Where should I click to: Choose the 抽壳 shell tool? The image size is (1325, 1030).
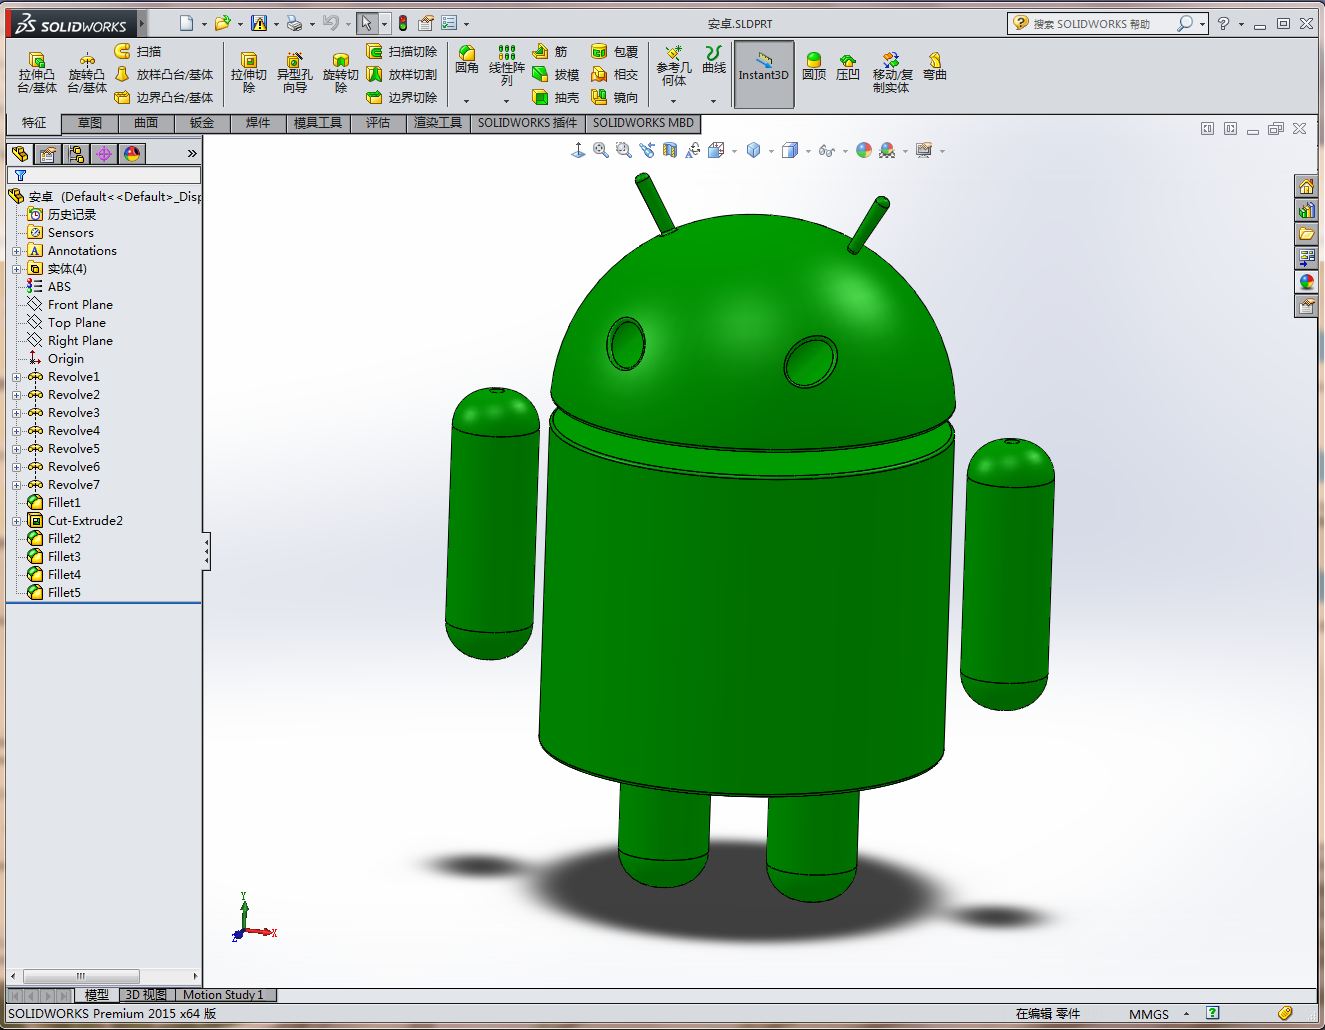point(556,97)
